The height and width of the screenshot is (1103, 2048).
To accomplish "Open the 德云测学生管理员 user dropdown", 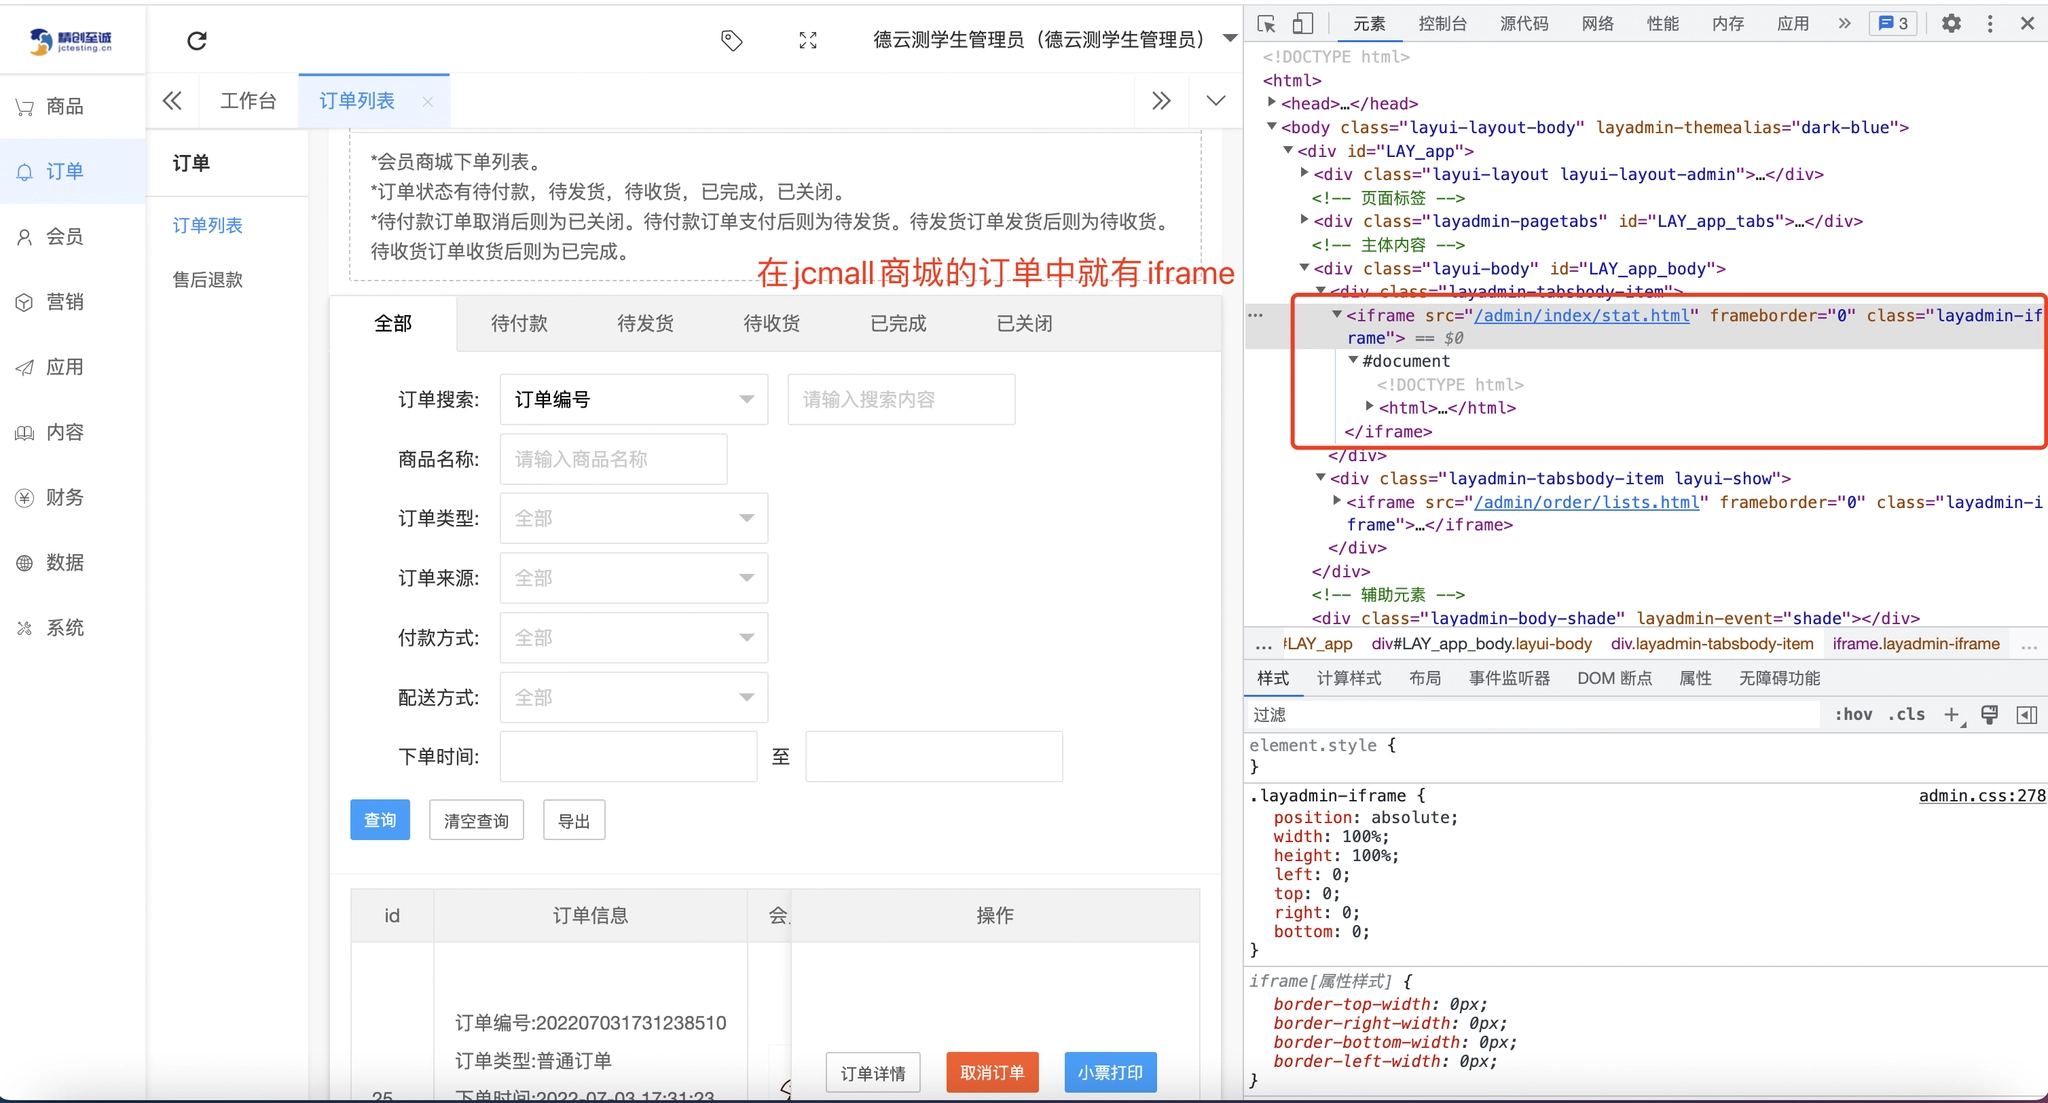I will pyautogui.click(x=1054, y=39).
